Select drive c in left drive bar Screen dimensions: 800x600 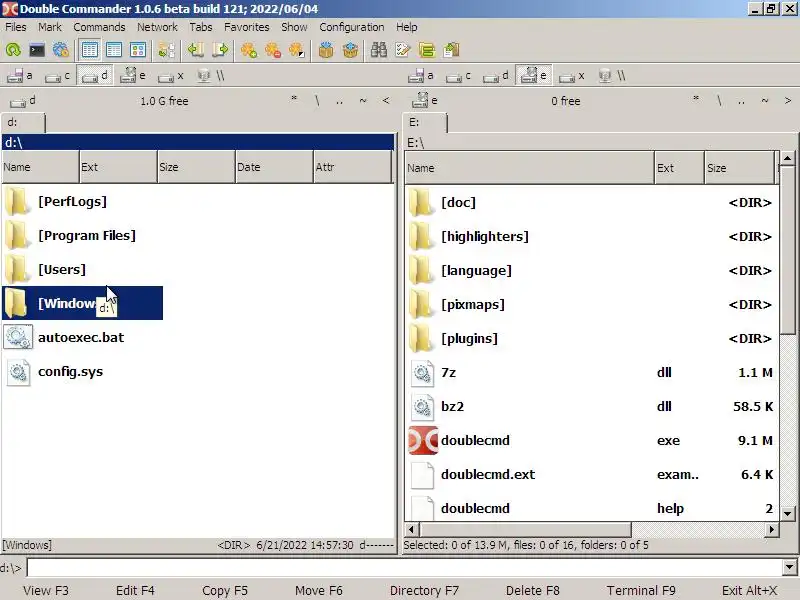tap(57, 76)
